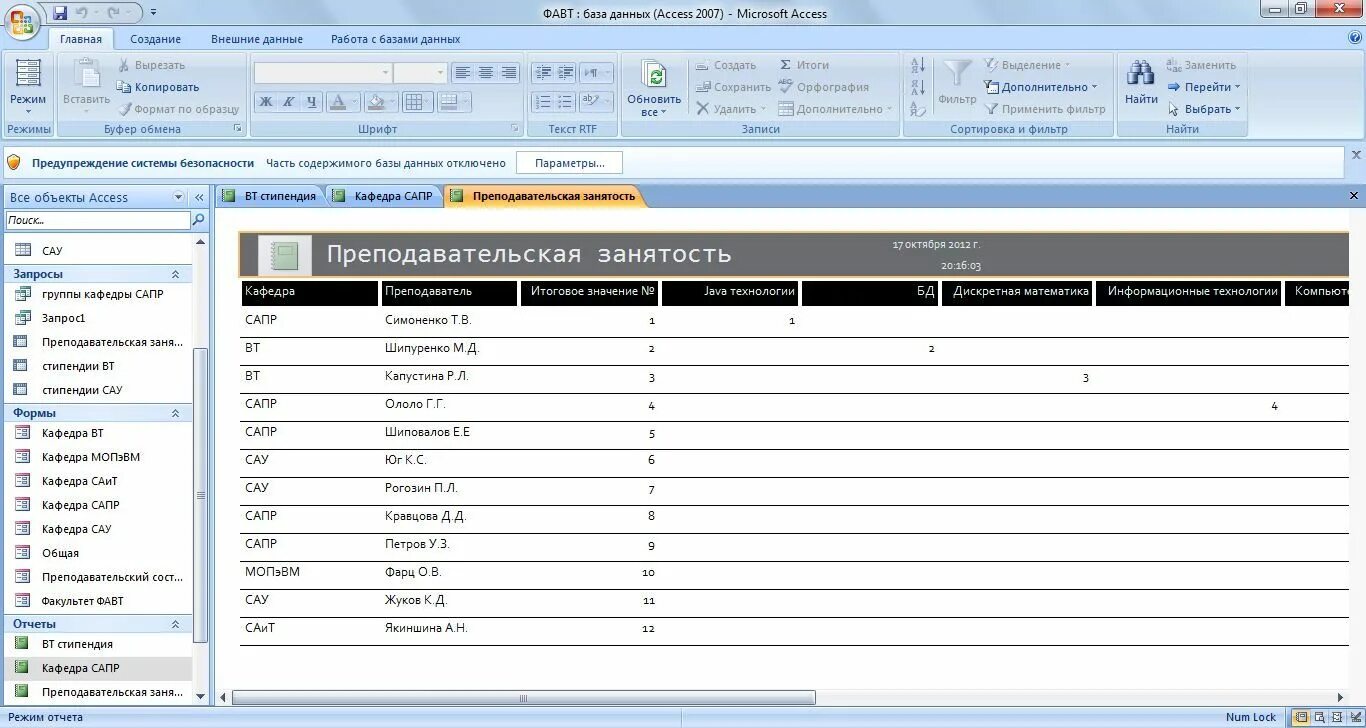Sort ascending icon
Image resolution: width=1366 pixels, height=728 pixels.
(918, 66)
